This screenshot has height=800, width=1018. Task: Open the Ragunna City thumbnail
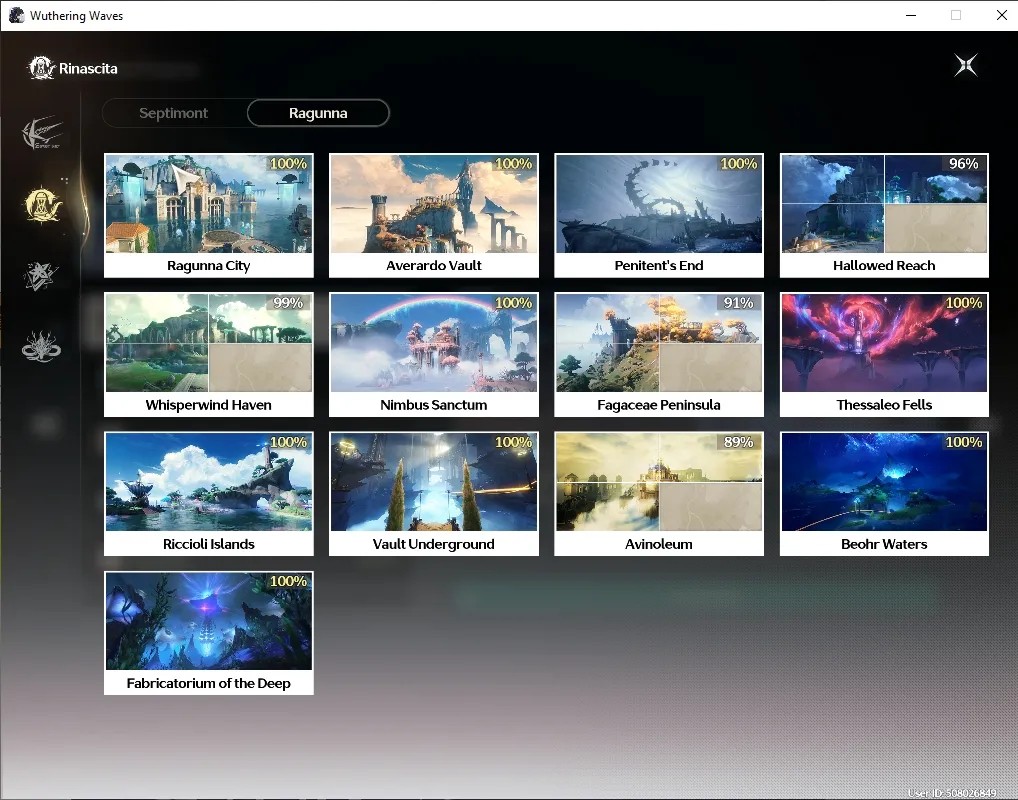[208, 216]
